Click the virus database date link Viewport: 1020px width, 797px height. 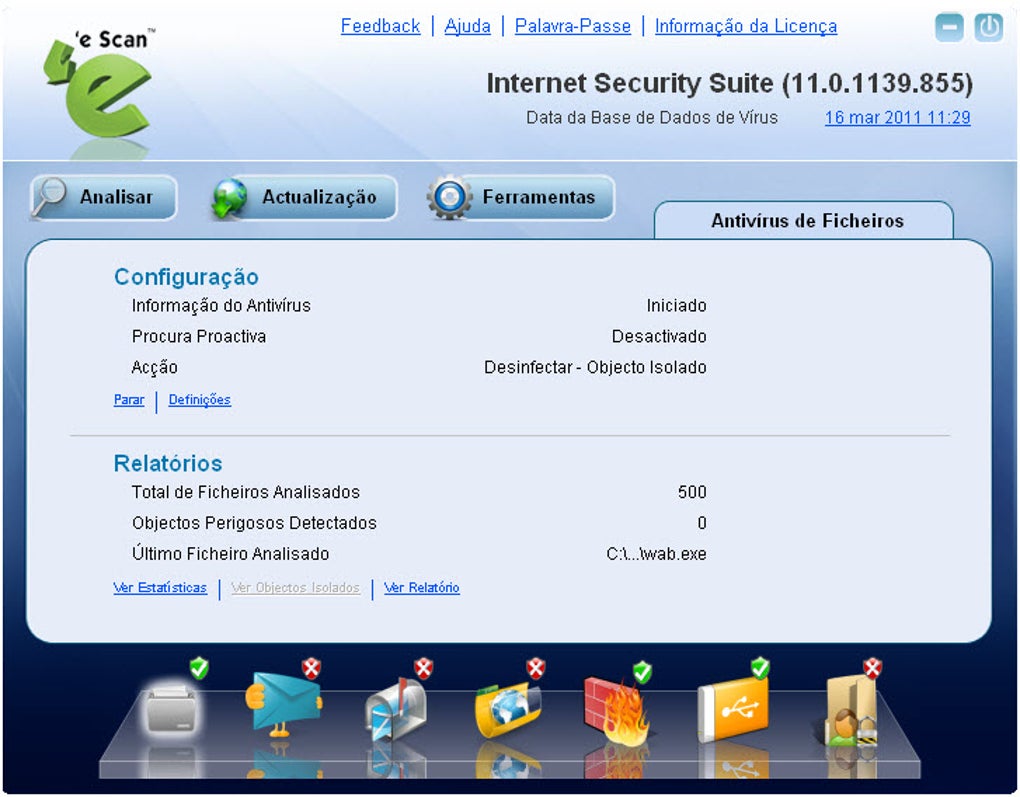(x=898, y=118)
